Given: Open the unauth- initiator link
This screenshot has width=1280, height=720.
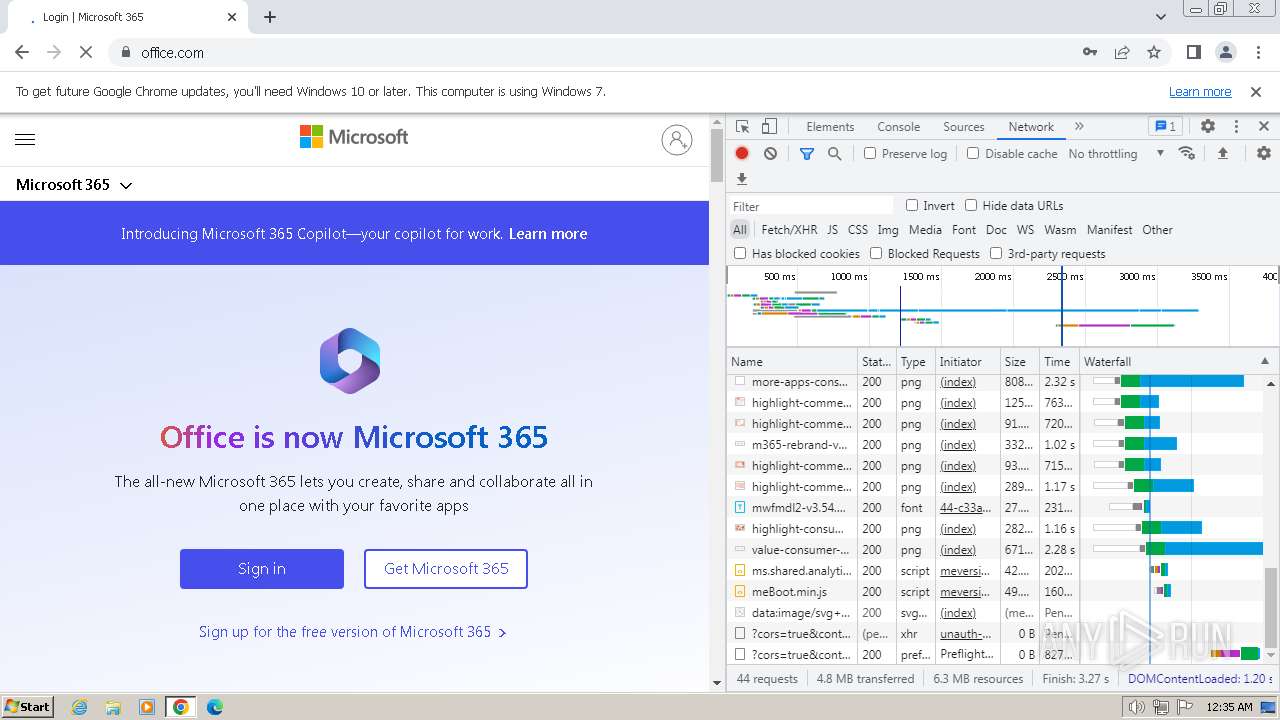Looking at the screenshot, I should coord(964,634).
